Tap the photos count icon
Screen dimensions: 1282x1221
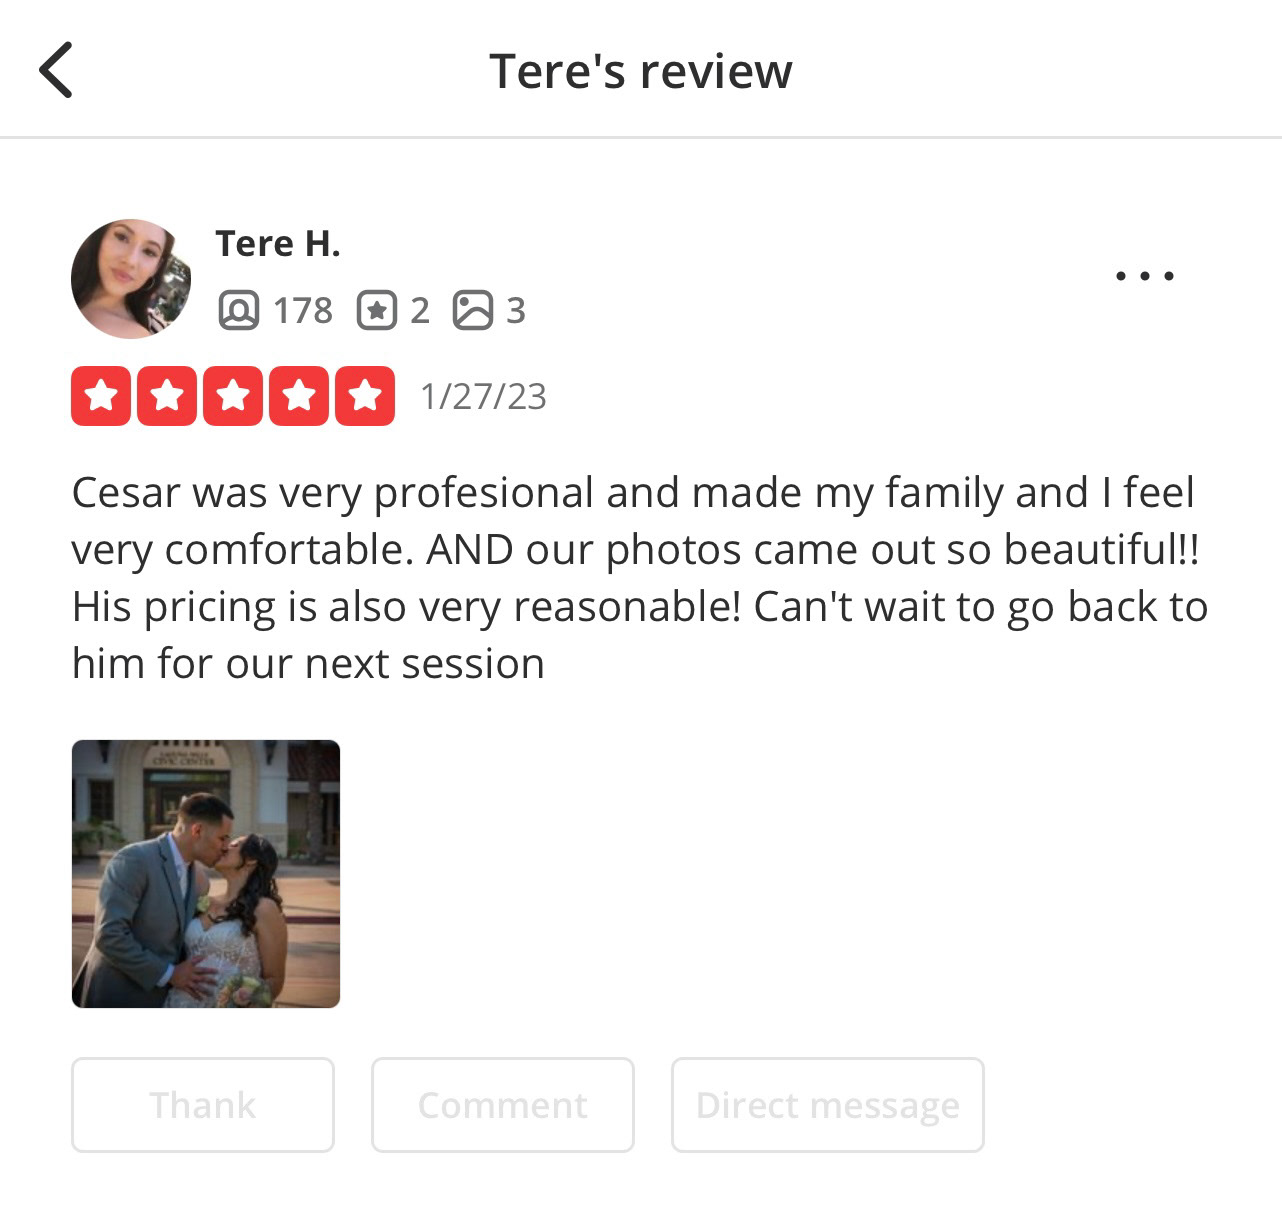click(x=473, y=310)
